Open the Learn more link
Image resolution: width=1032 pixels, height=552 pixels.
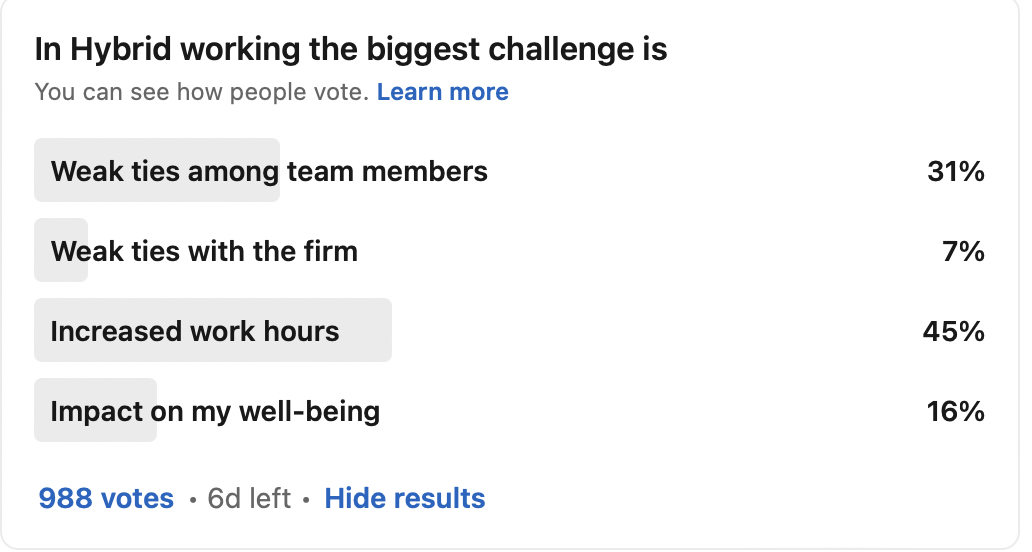[442, 93]
